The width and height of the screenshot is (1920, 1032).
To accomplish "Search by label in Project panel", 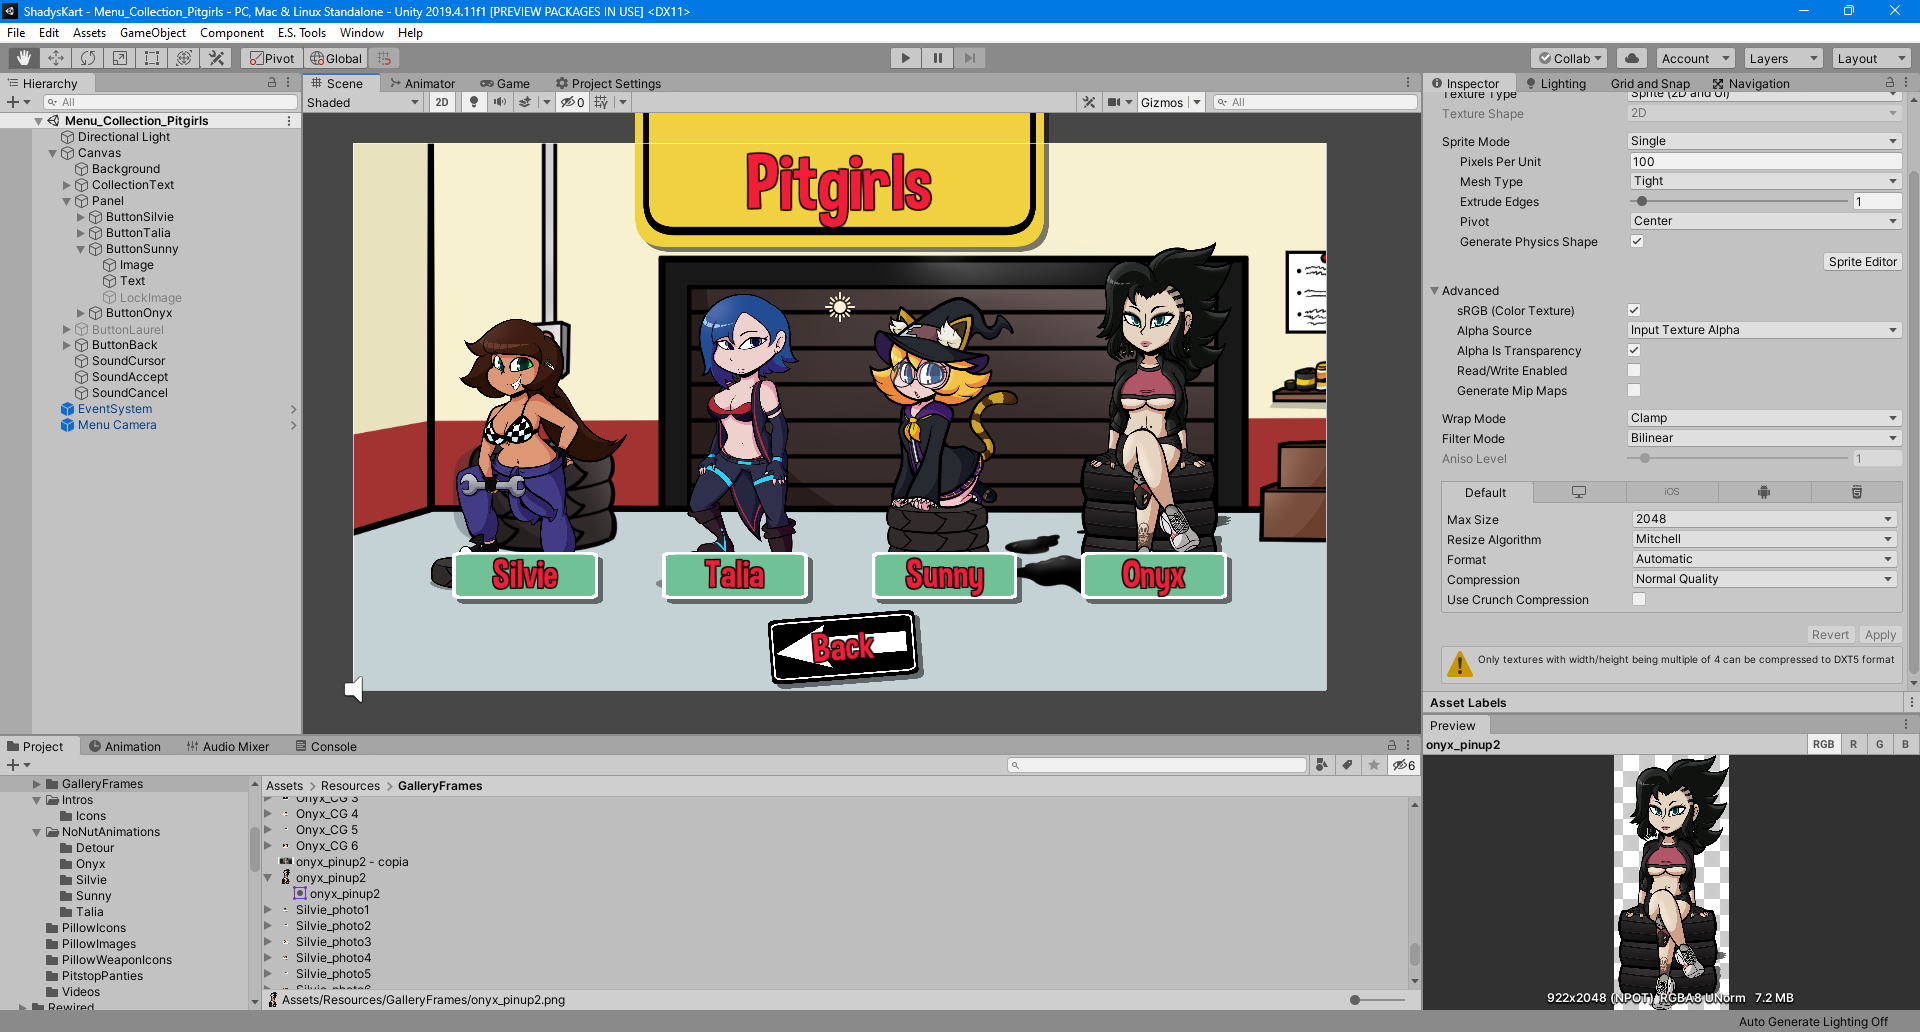I will pos(1348,765).
